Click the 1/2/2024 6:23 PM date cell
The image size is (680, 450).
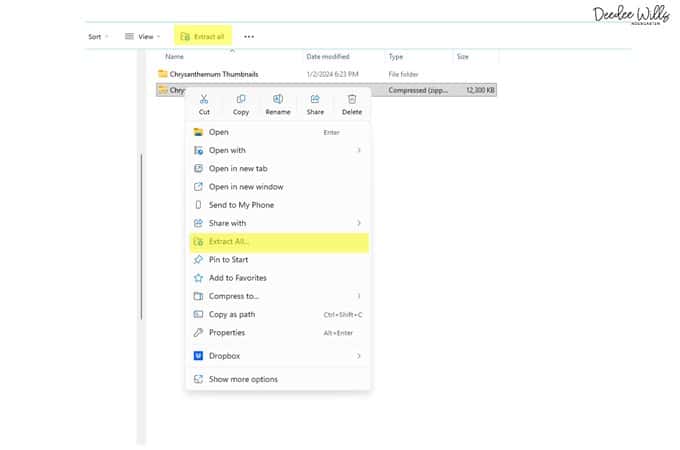coord(333,75)
